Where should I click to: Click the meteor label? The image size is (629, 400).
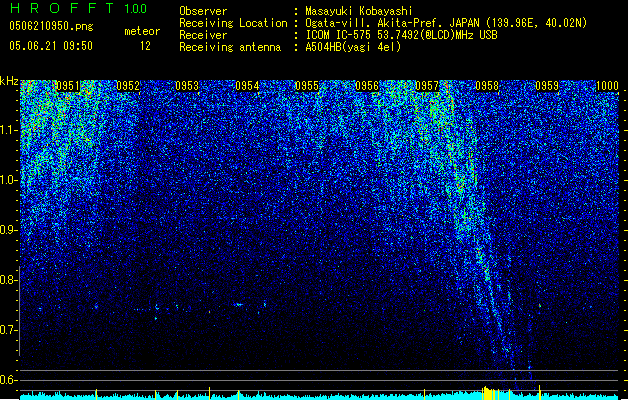(142, 31)
